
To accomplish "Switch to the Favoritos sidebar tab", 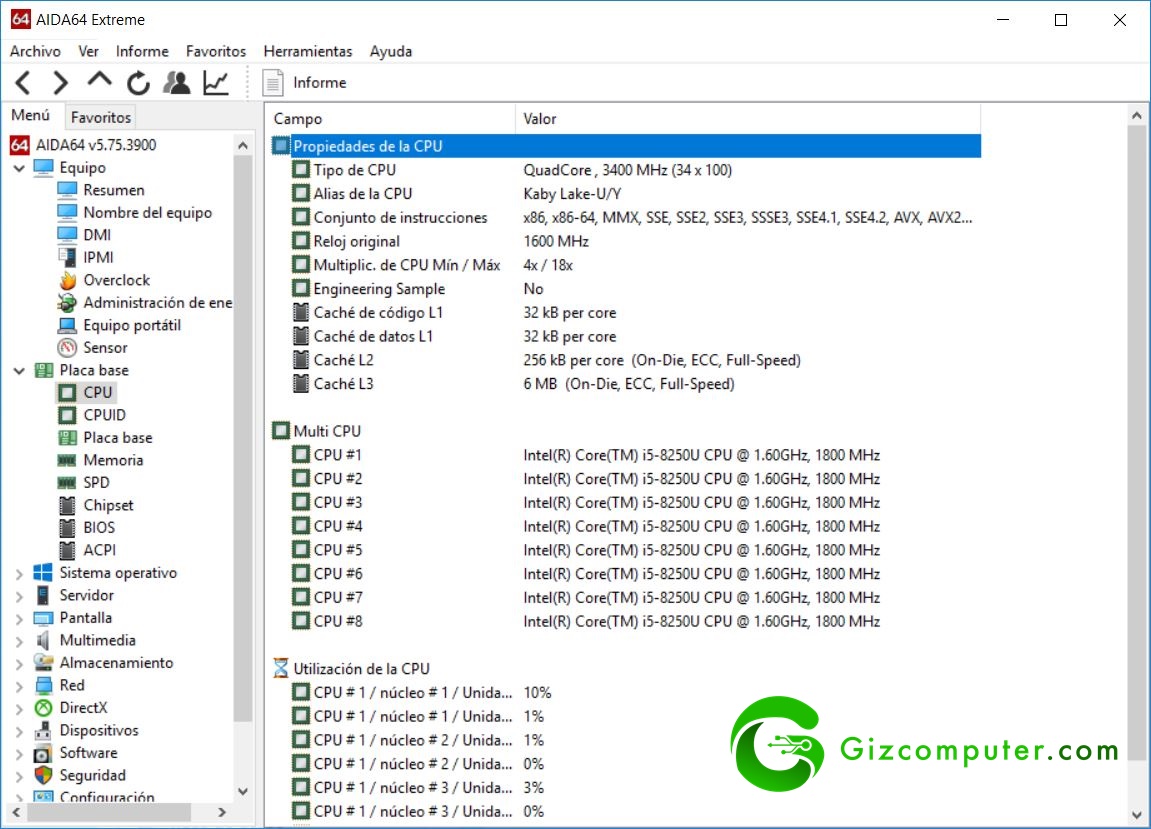I will [x=101, y=117].
